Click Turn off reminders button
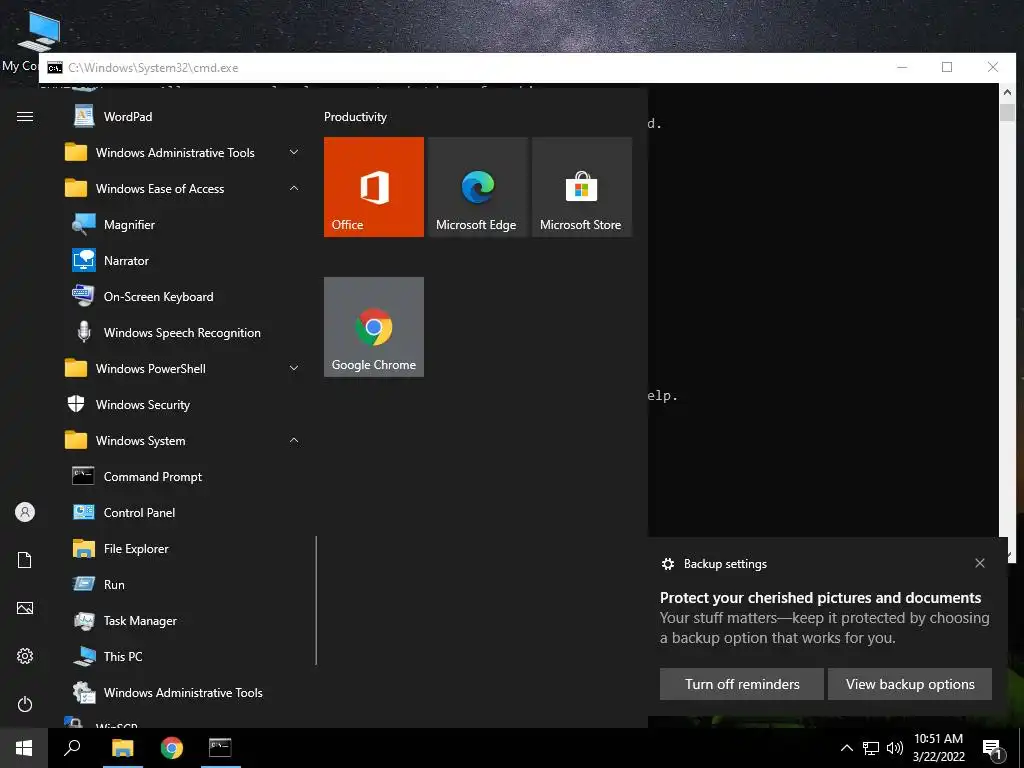Viewport: 1024px width, 768px height. pos(742,684)
